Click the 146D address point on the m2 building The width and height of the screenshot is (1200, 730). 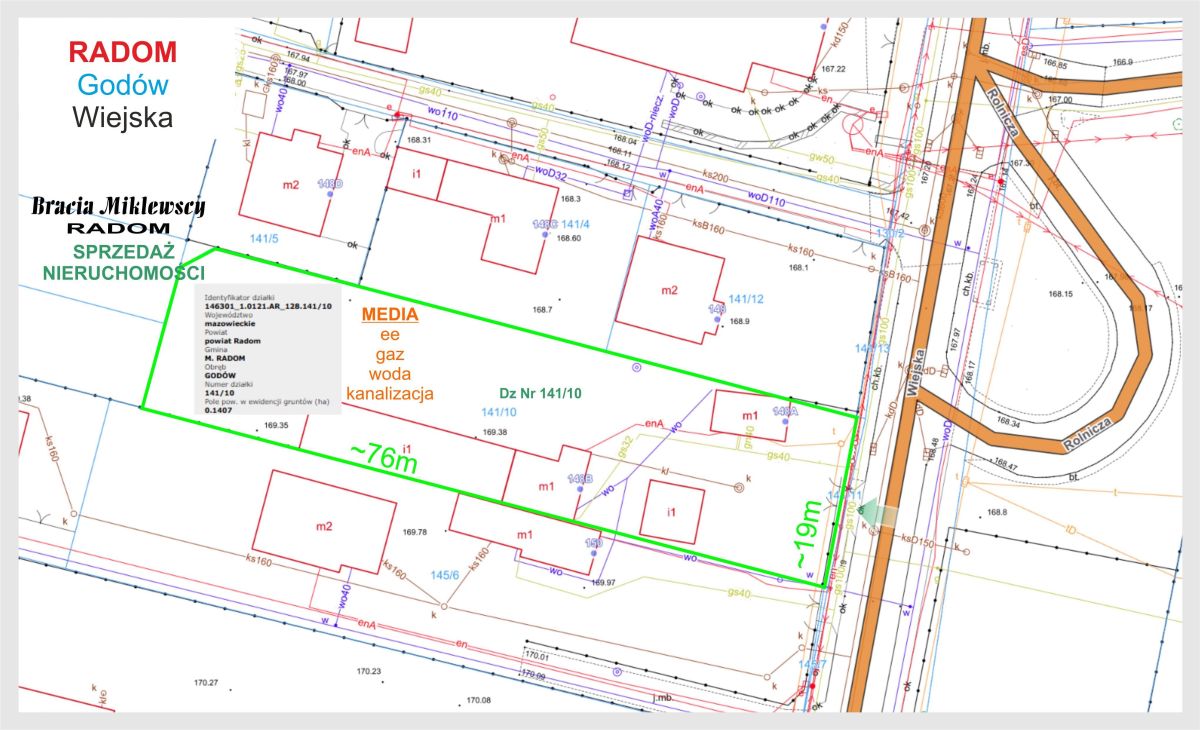pyautogui.click(x=328, y=195)
